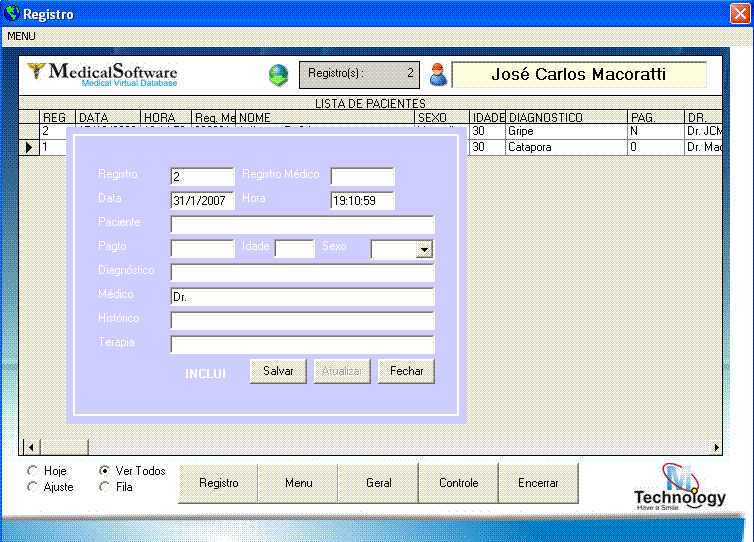Open the Sexo dropdown list

click(424, 249)
